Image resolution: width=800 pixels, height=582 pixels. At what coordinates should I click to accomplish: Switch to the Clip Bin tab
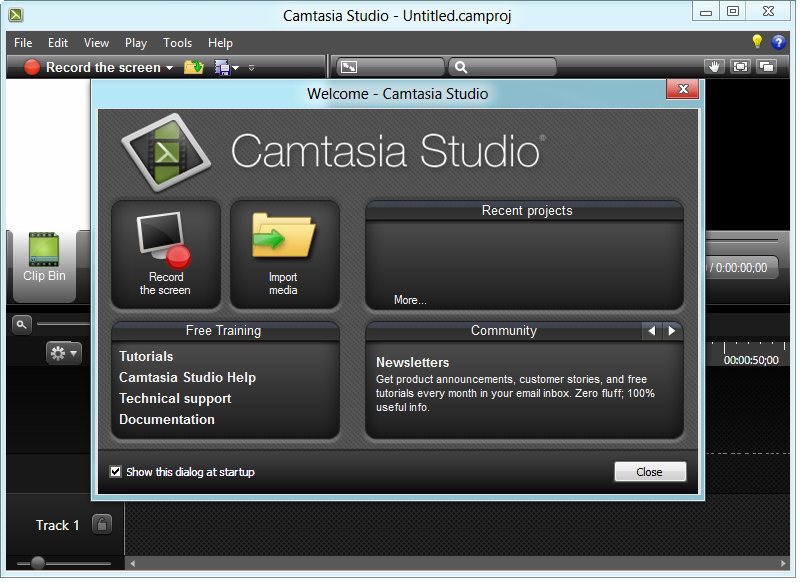(44, 265)
